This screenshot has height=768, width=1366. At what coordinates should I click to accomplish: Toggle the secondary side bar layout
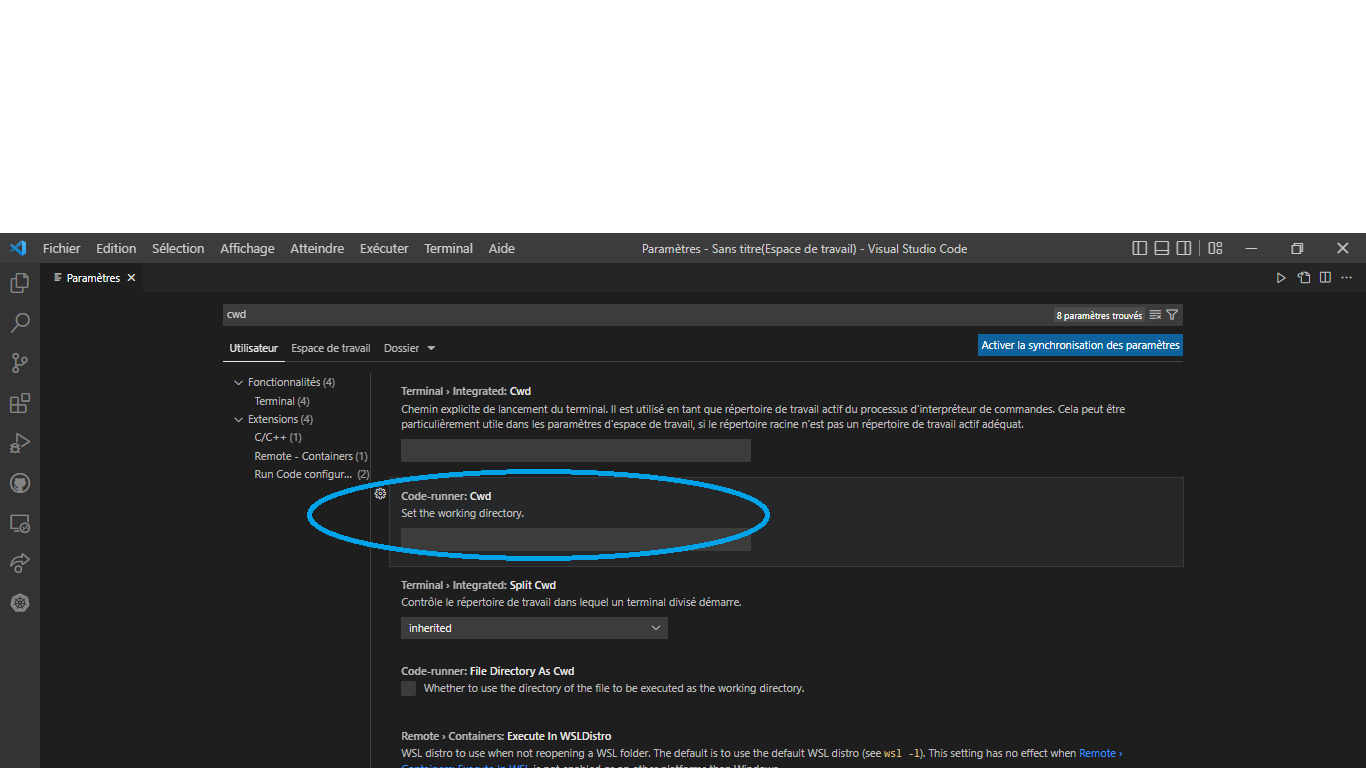tap(1183, 248)
